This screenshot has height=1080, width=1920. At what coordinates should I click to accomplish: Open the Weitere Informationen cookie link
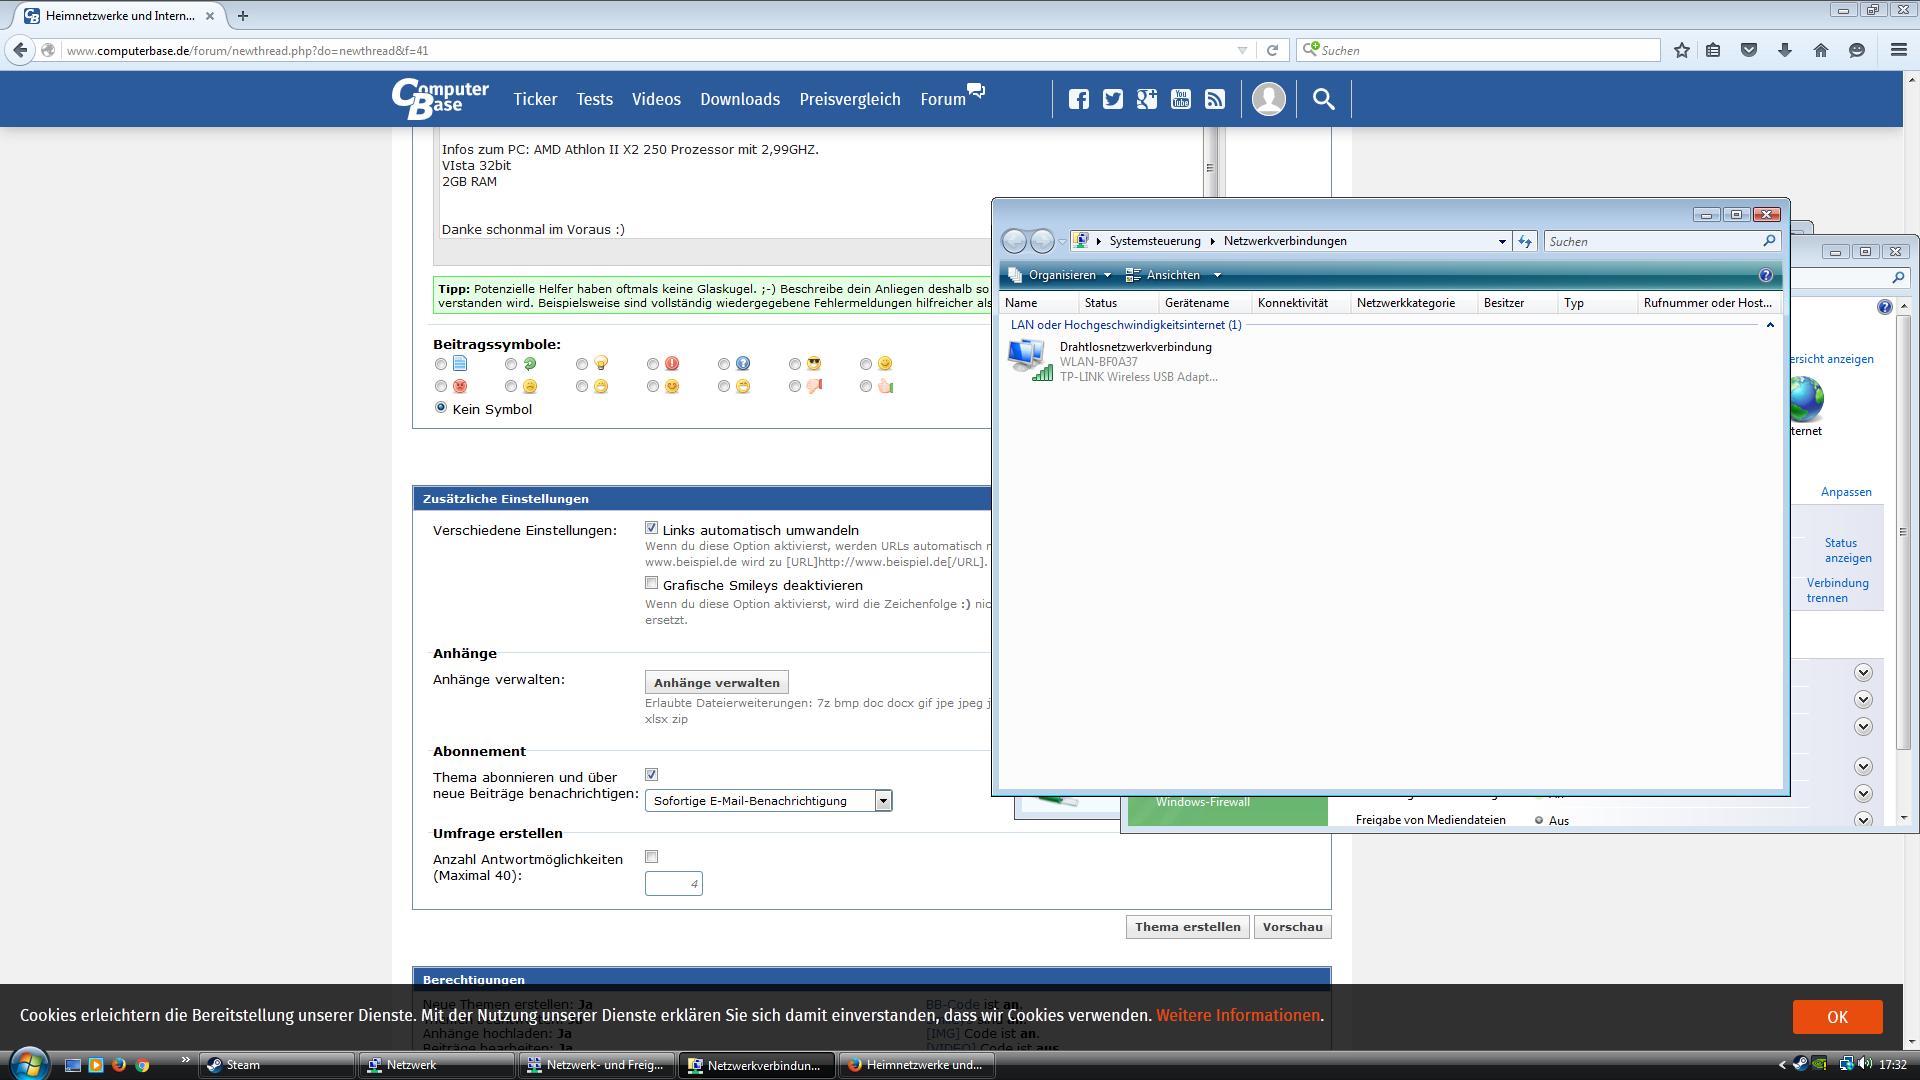click(1237, 1015)
